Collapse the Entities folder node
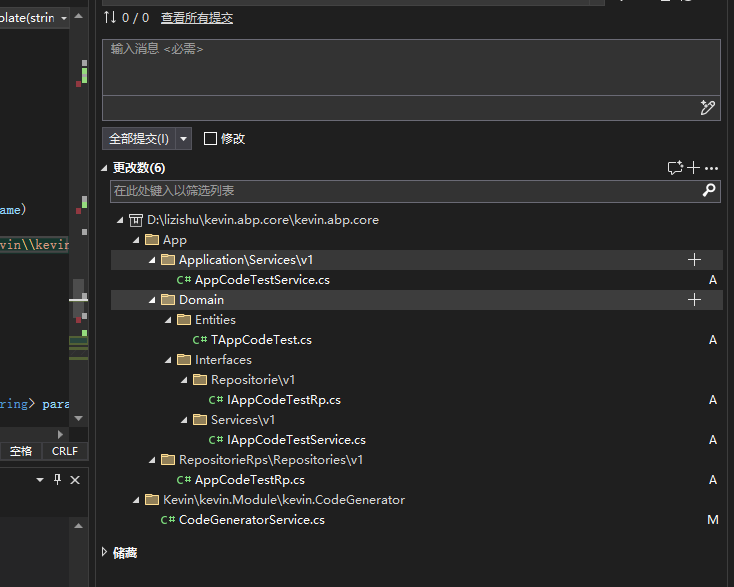 [x=168, y=320]
